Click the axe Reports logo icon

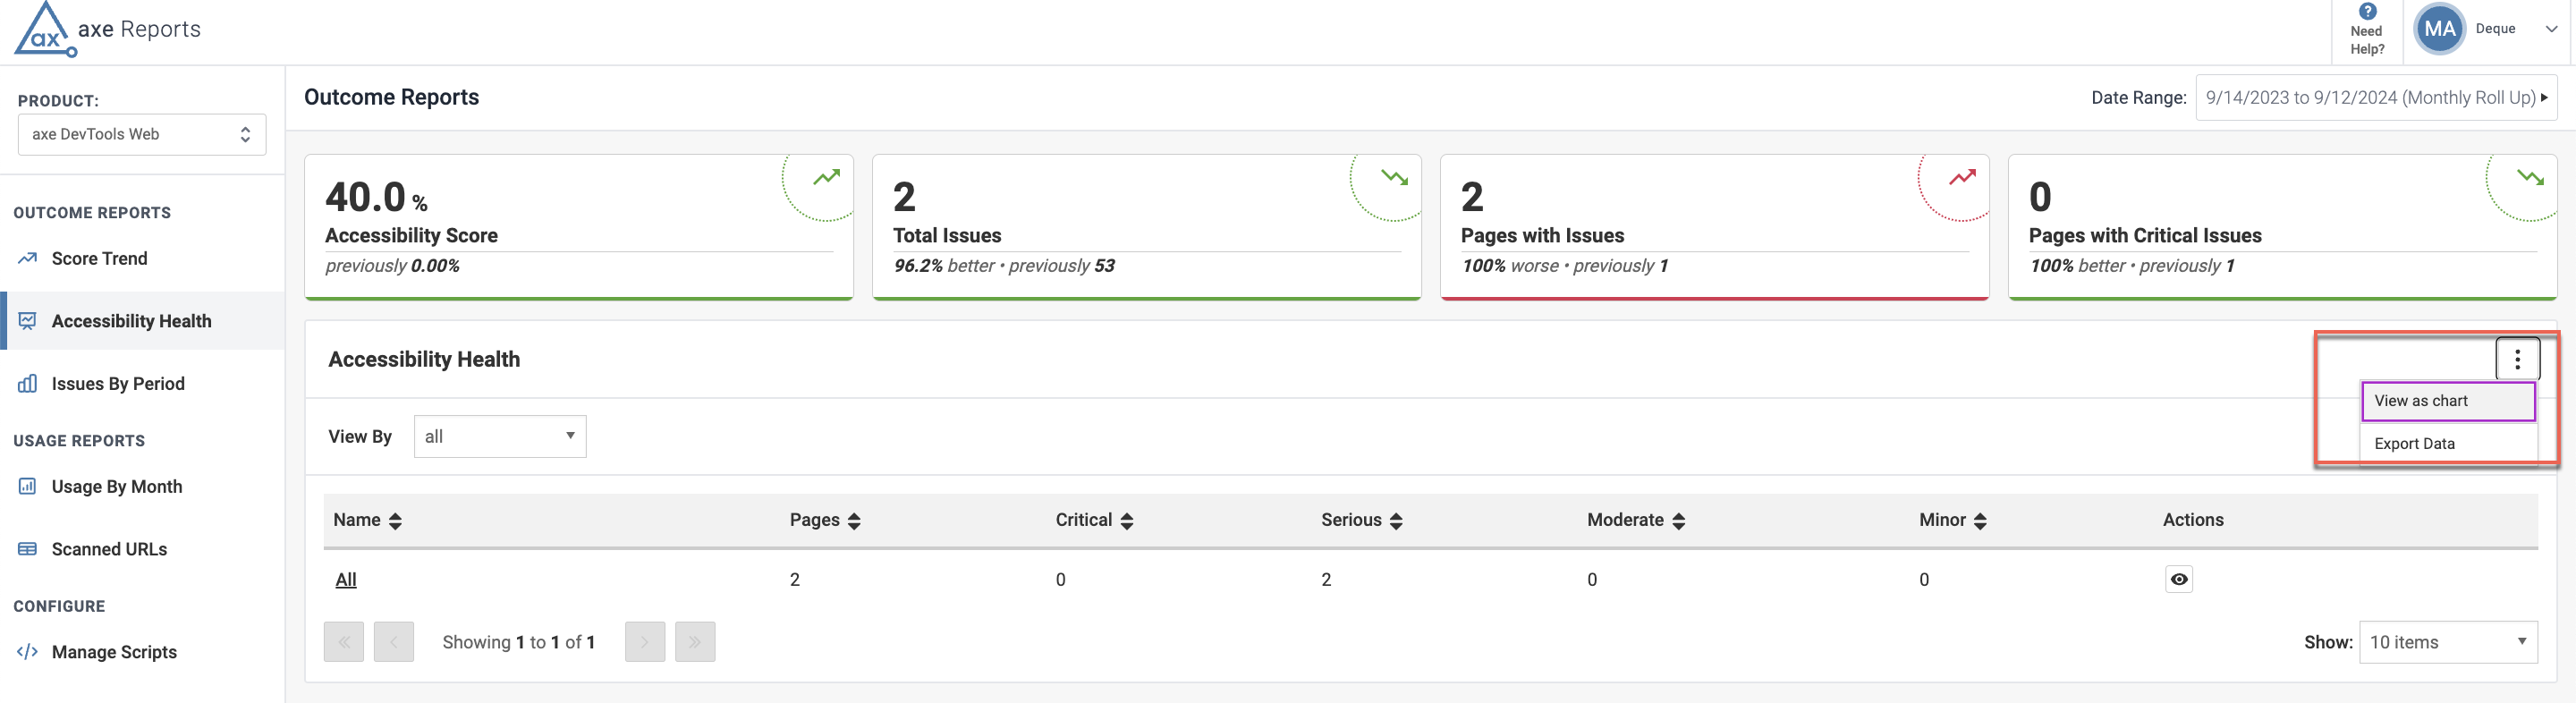click(x=44, y=30)
